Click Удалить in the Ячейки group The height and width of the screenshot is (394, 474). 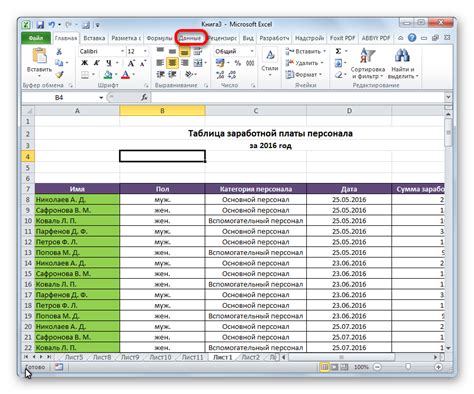point(304,63)
